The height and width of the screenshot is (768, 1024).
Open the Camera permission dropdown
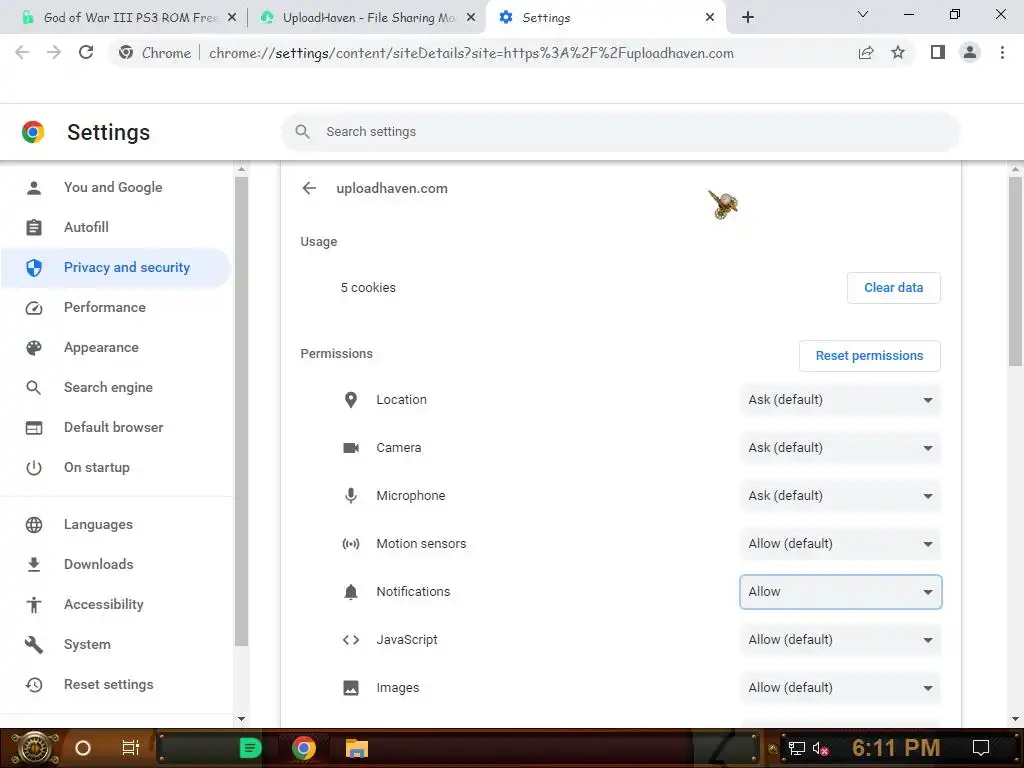840,448
